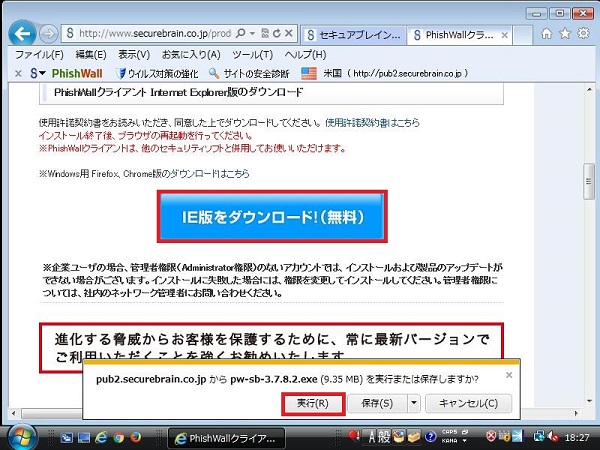
Task: Click the volume tray icon
Action: 553,437
